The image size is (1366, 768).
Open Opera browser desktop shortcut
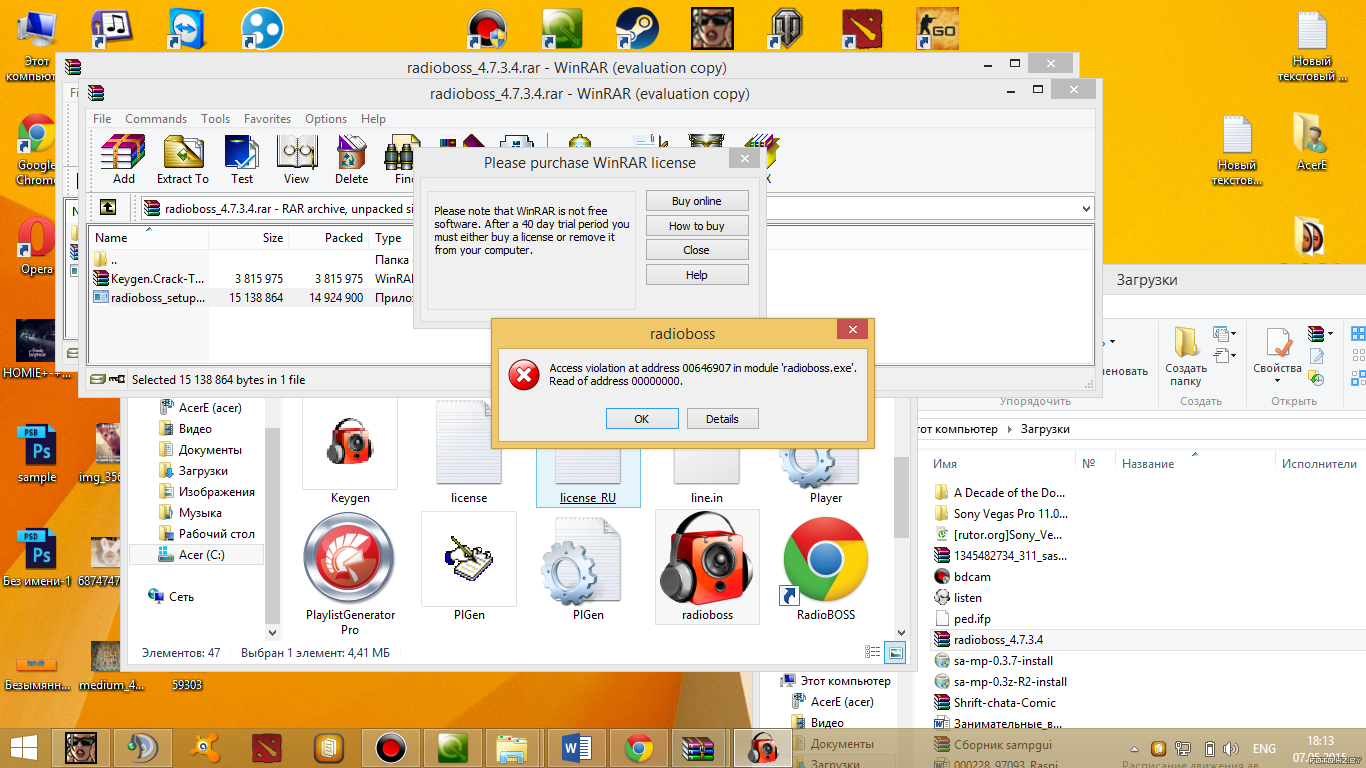[x=36, y=245]
